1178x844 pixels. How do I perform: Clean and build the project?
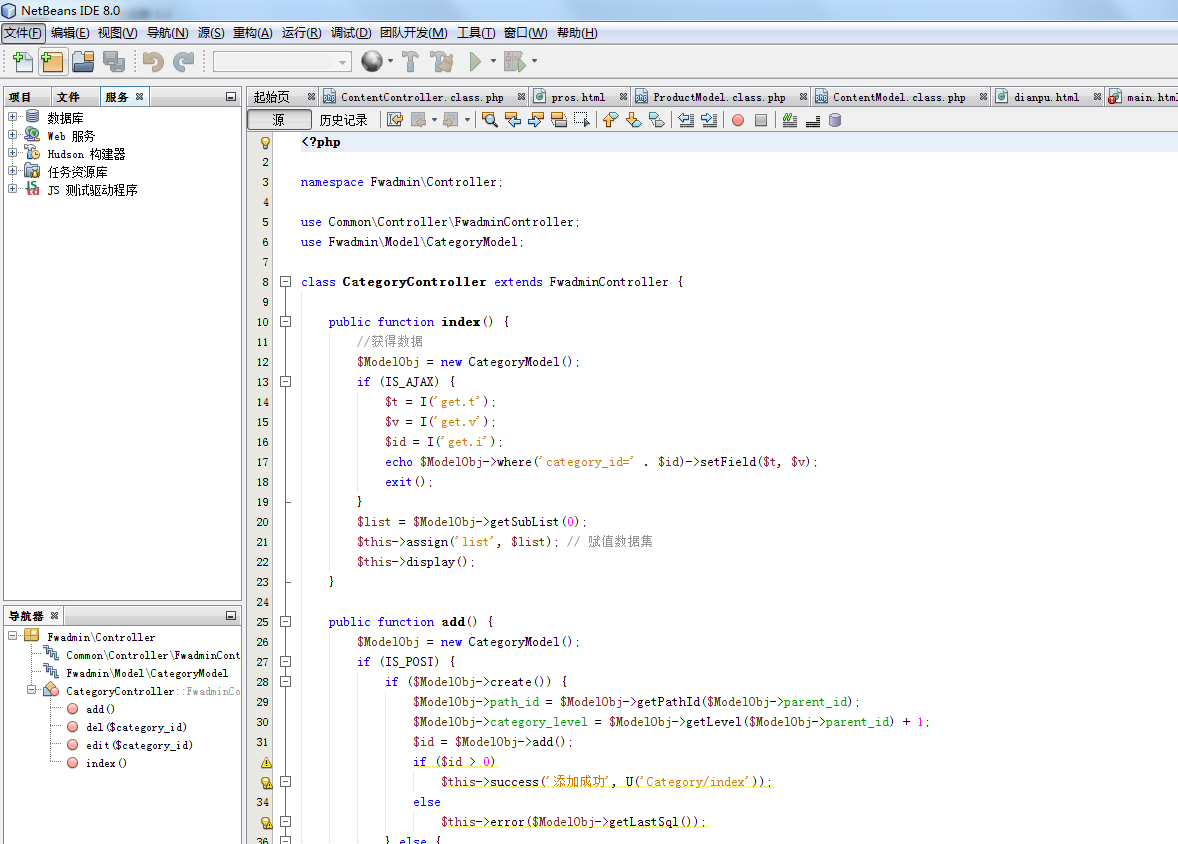click(x=441, y=62)
